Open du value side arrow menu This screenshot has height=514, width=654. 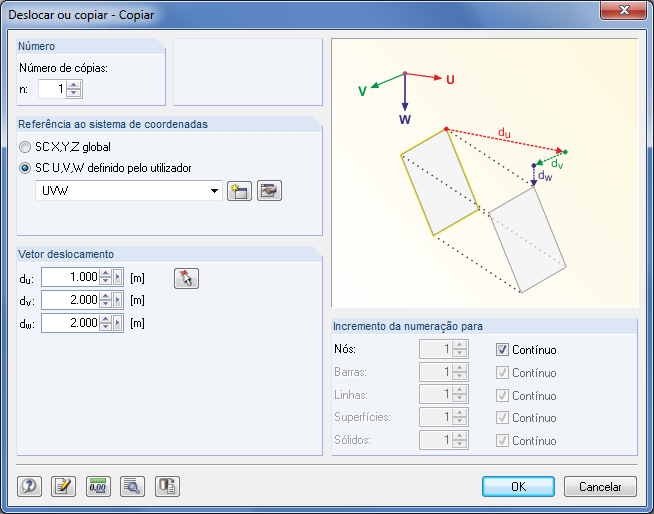coord(118,277)
